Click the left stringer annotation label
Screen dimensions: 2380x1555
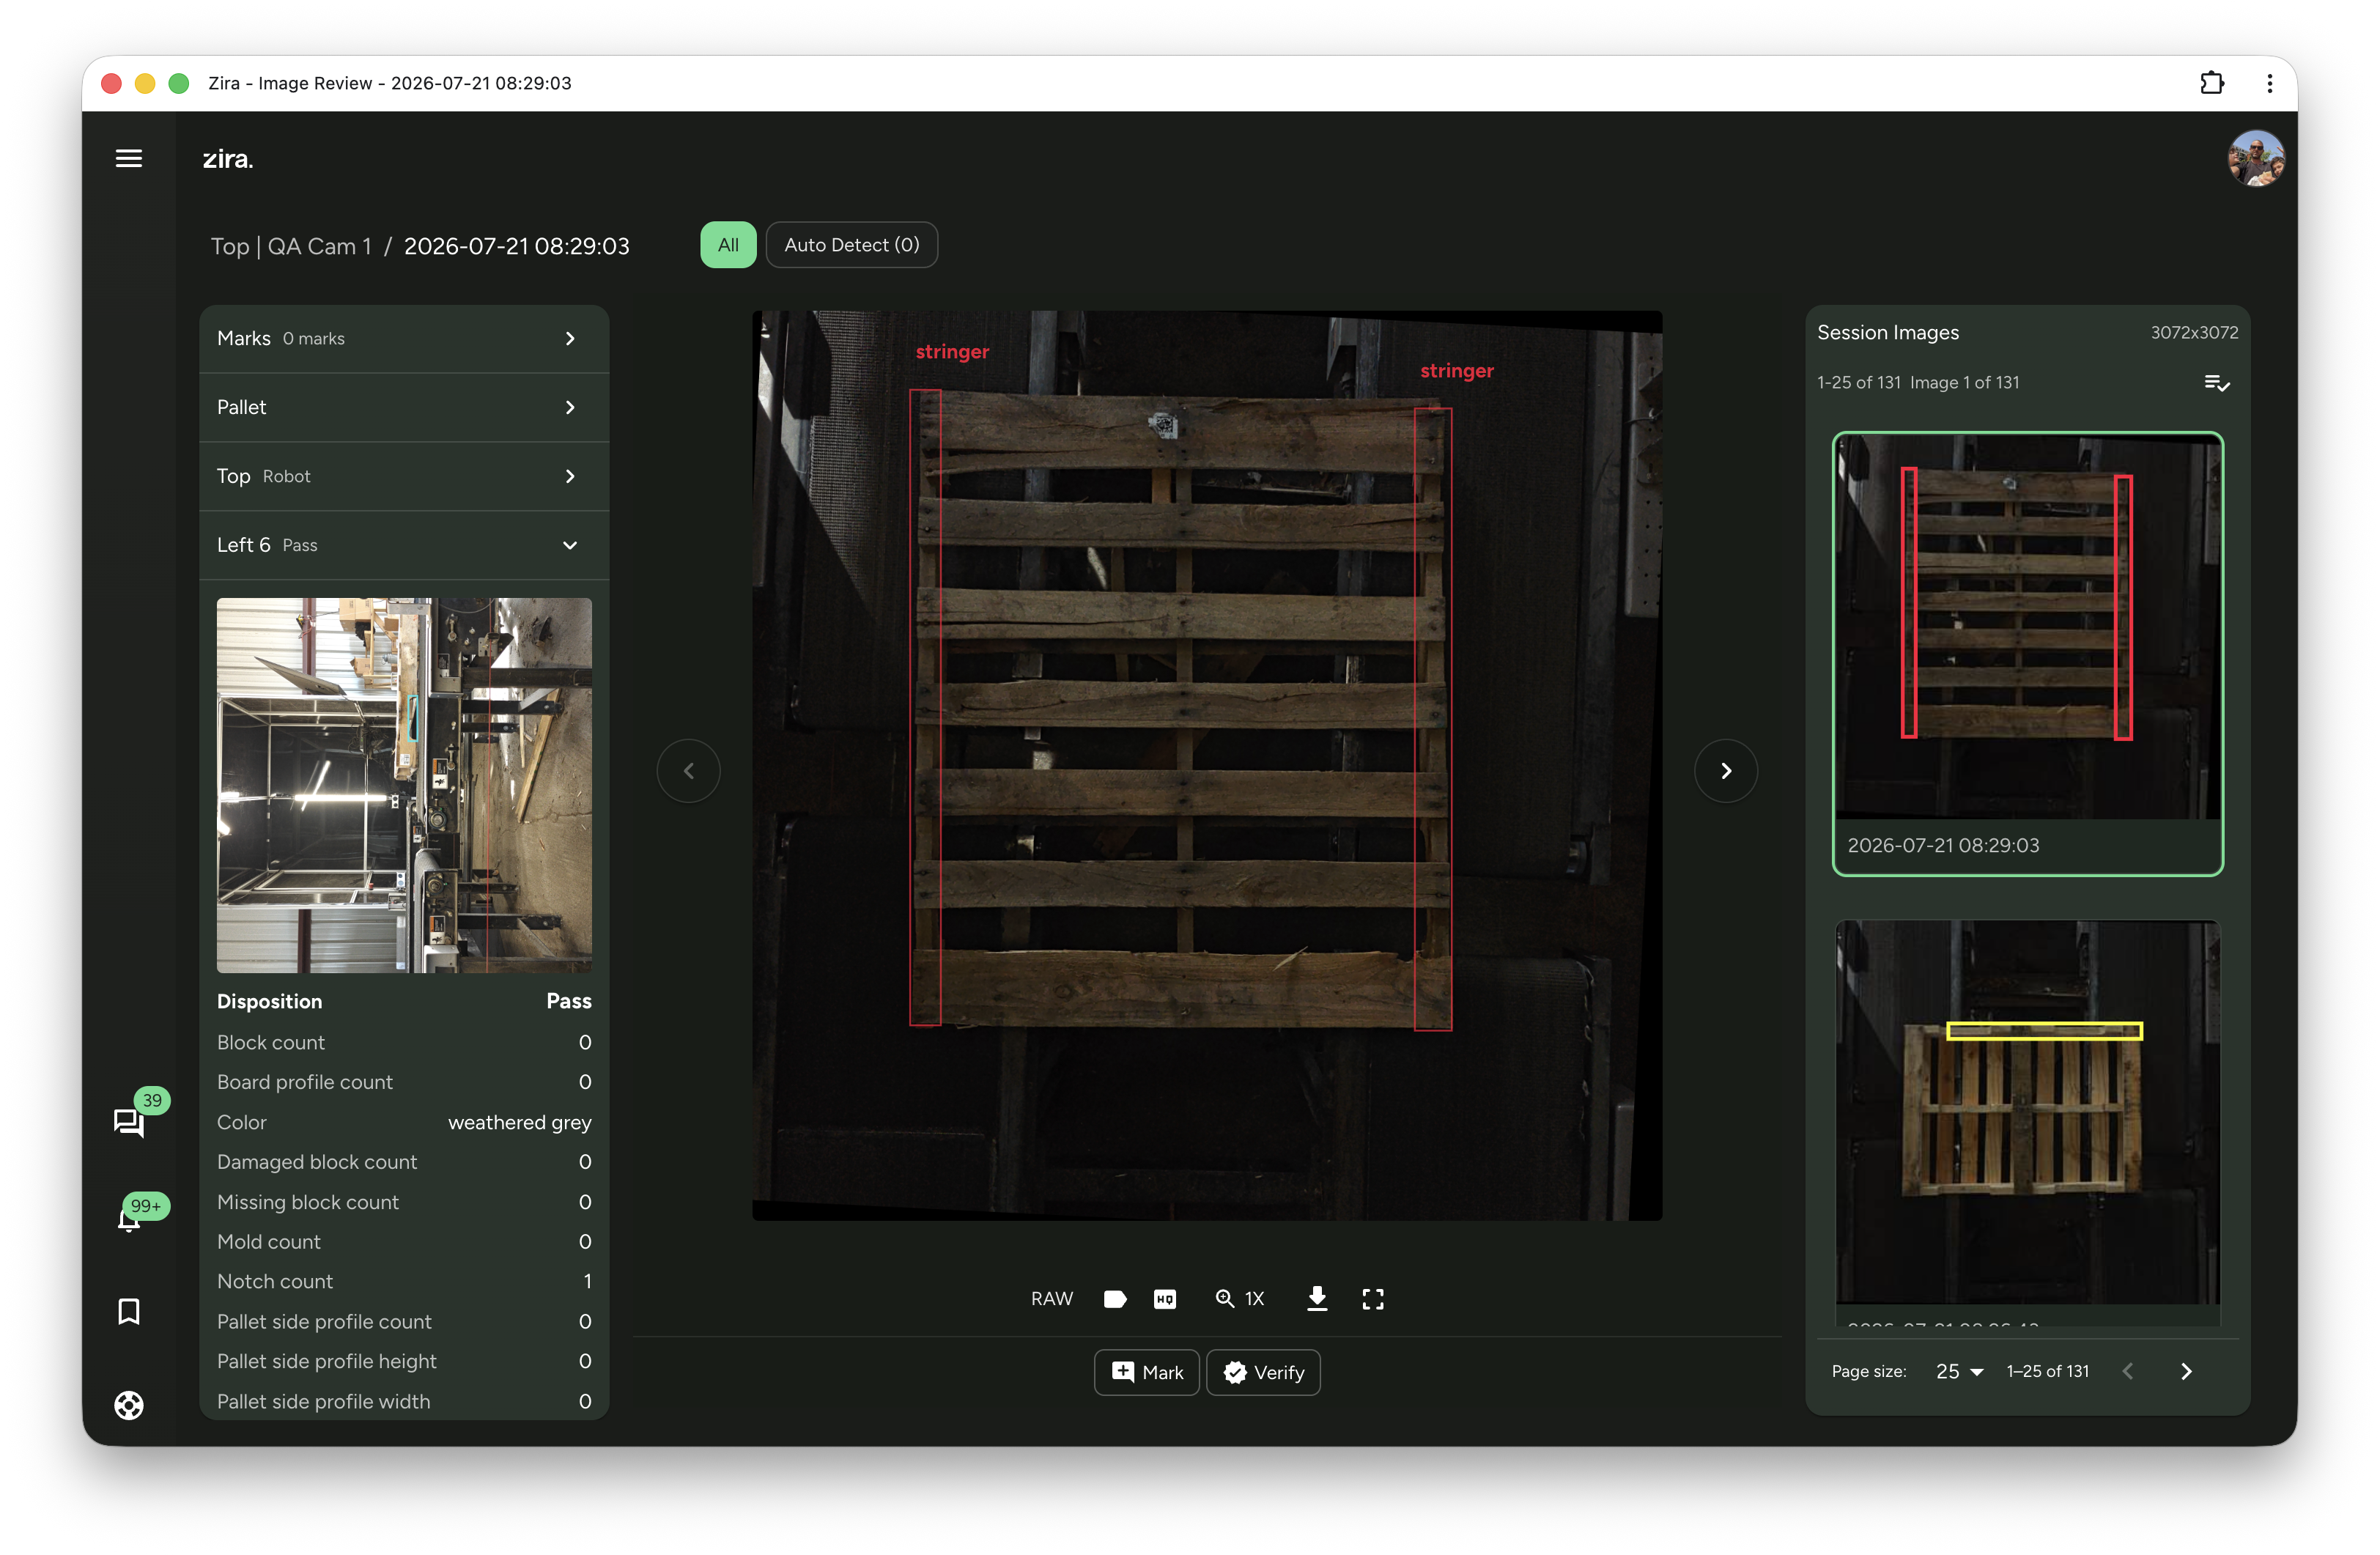click(x=952, y=352)
